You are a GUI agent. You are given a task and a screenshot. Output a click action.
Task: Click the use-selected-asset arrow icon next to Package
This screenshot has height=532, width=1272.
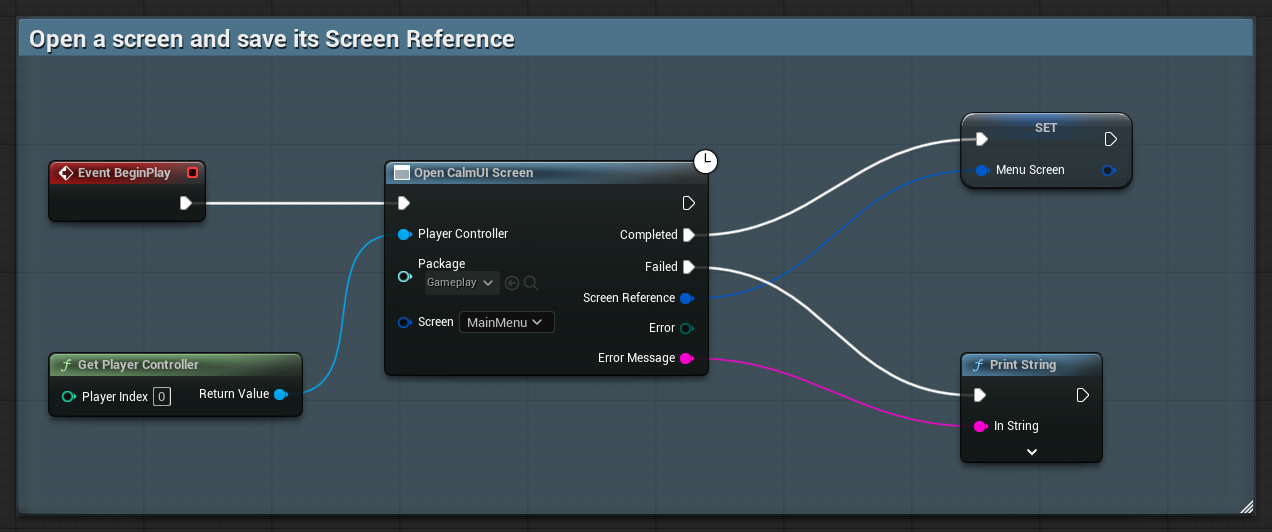512,283
